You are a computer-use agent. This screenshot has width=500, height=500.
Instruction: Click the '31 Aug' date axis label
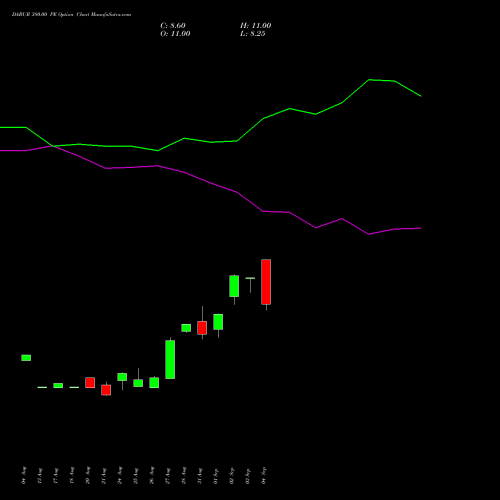click(x=200, y=475)
